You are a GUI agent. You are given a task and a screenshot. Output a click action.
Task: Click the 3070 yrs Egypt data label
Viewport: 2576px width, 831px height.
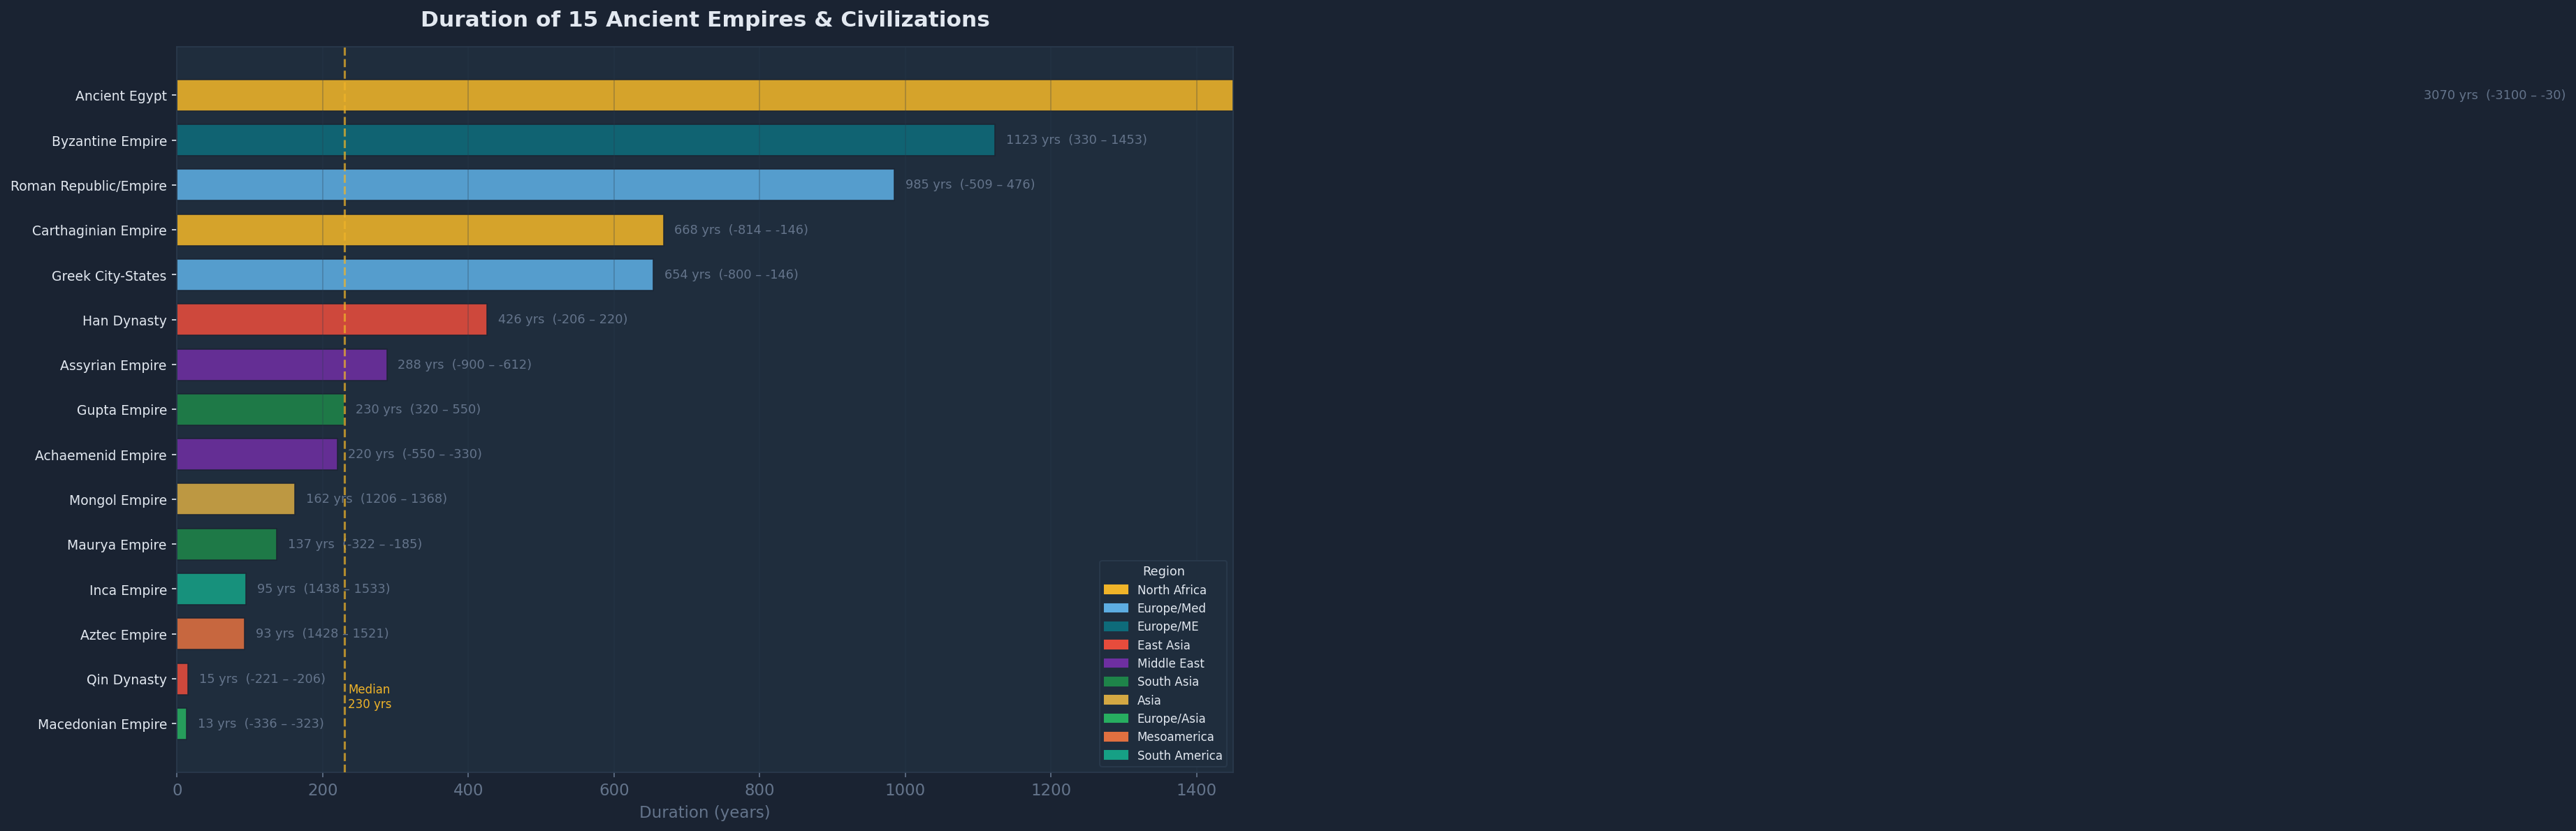(2494, 95)
